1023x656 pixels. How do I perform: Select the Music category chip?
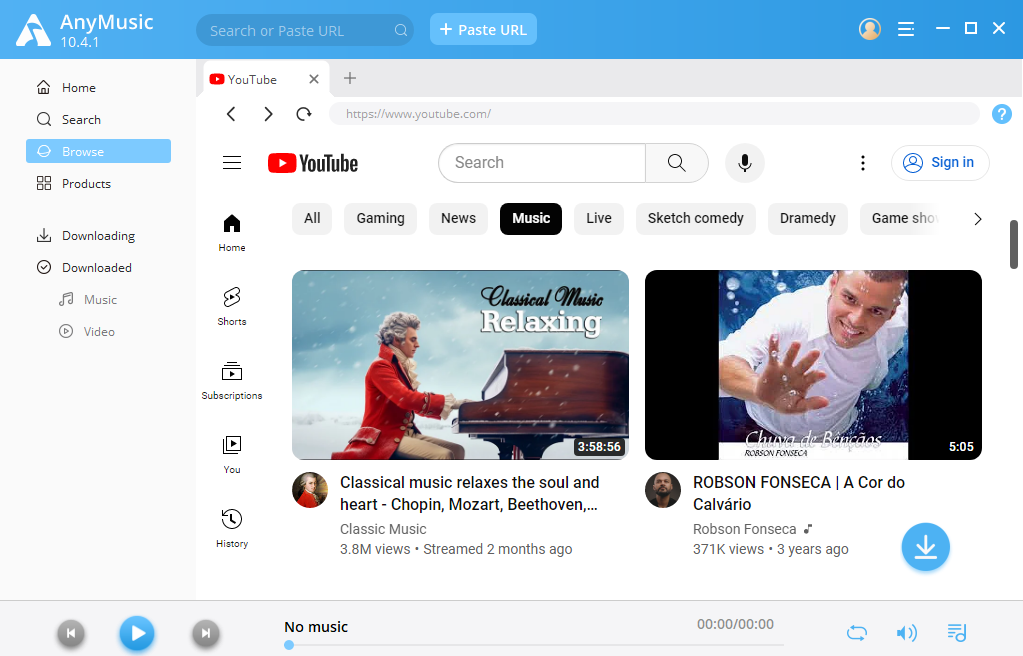(x=531, y=219)
